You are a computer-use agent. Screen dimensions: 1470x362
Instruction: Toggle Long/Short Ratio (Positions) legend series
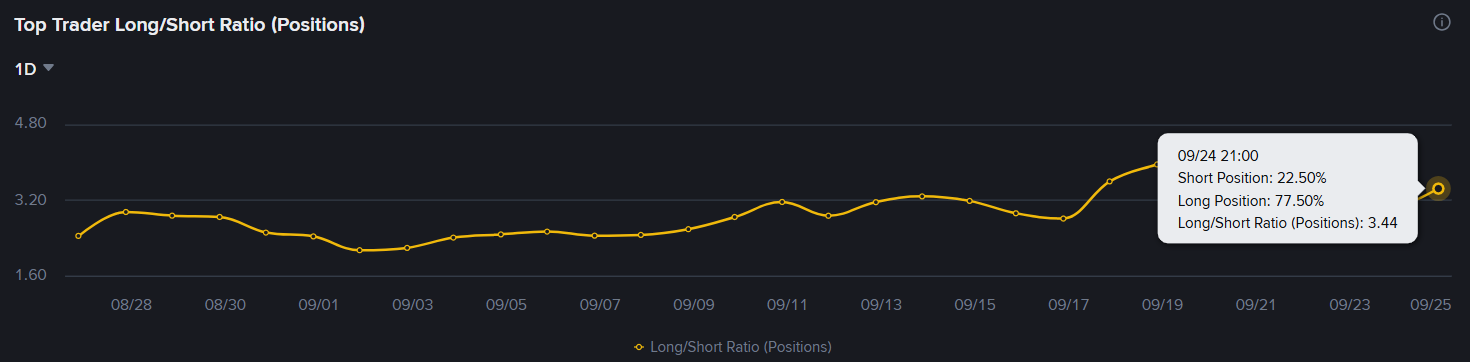pyautogui.click(x=732, y=347)
